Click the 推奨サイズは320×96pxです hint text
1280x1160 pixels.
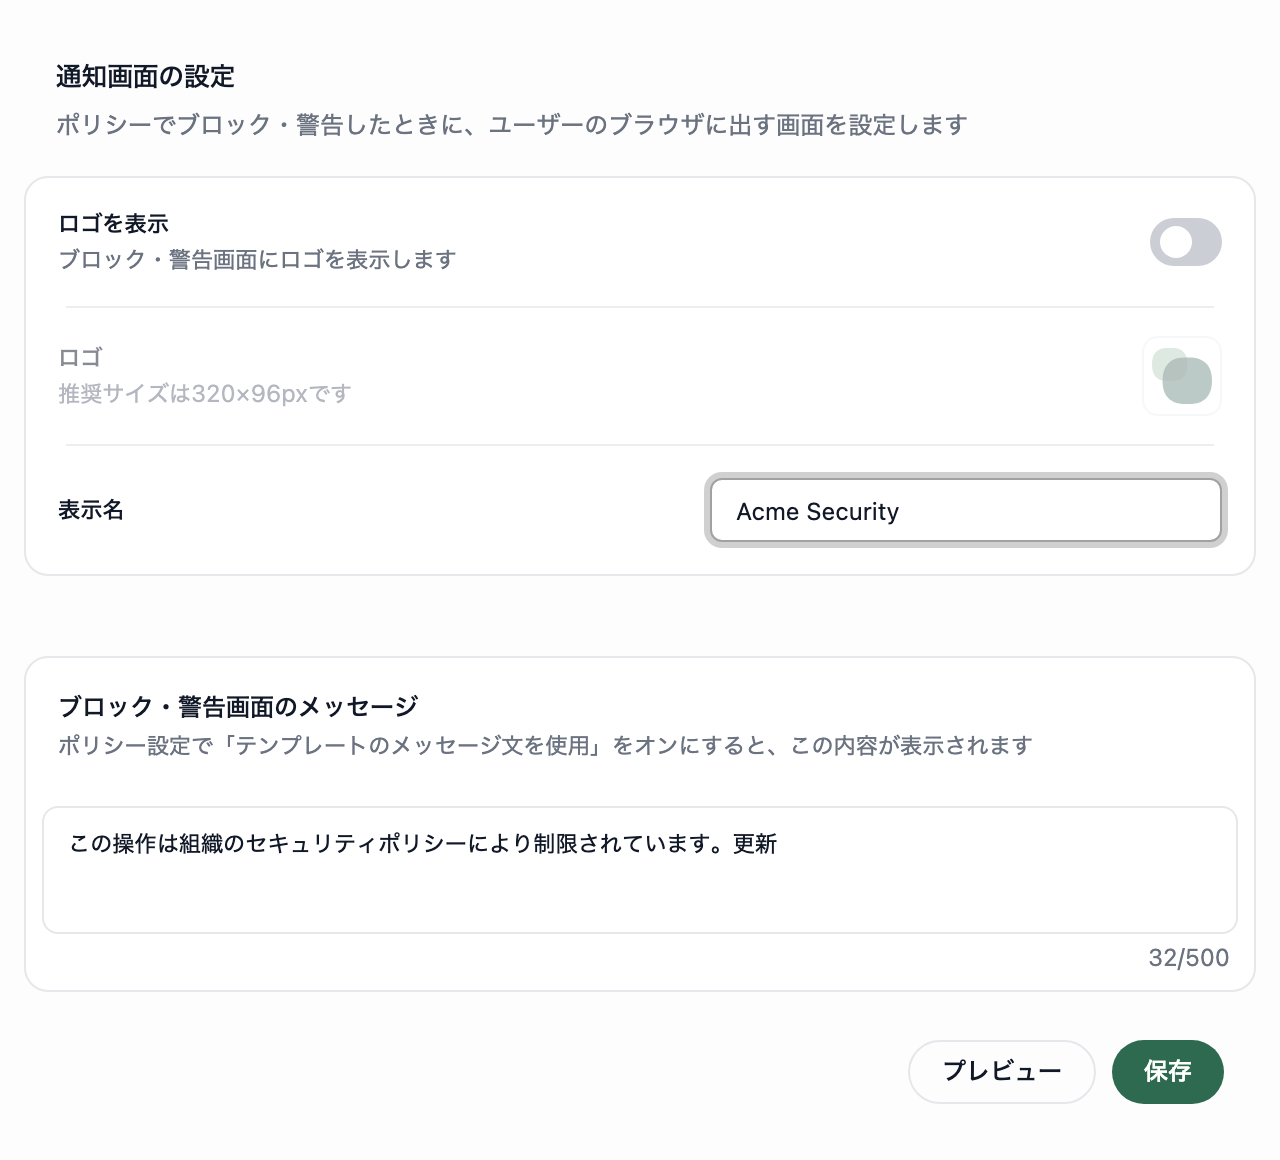click(205, 394)
